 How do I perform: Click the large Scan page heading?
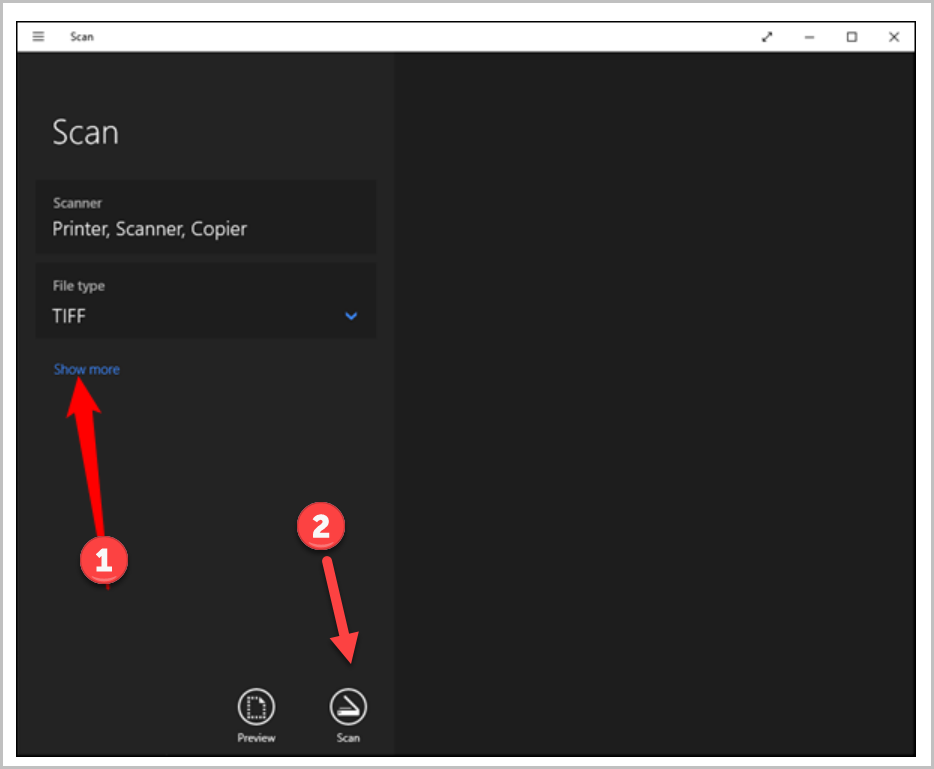[x=85, y=133]
